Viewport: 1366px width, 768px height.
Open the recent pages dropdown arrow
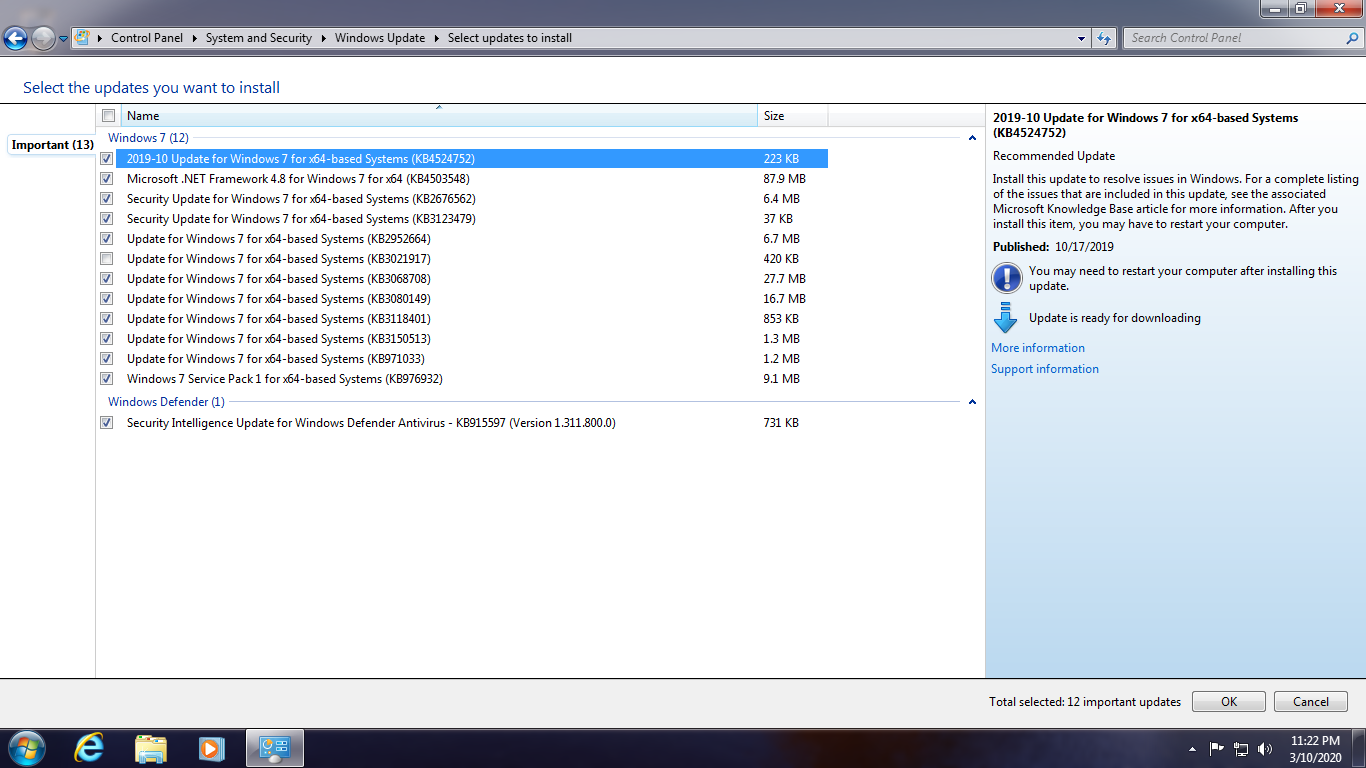63,39
